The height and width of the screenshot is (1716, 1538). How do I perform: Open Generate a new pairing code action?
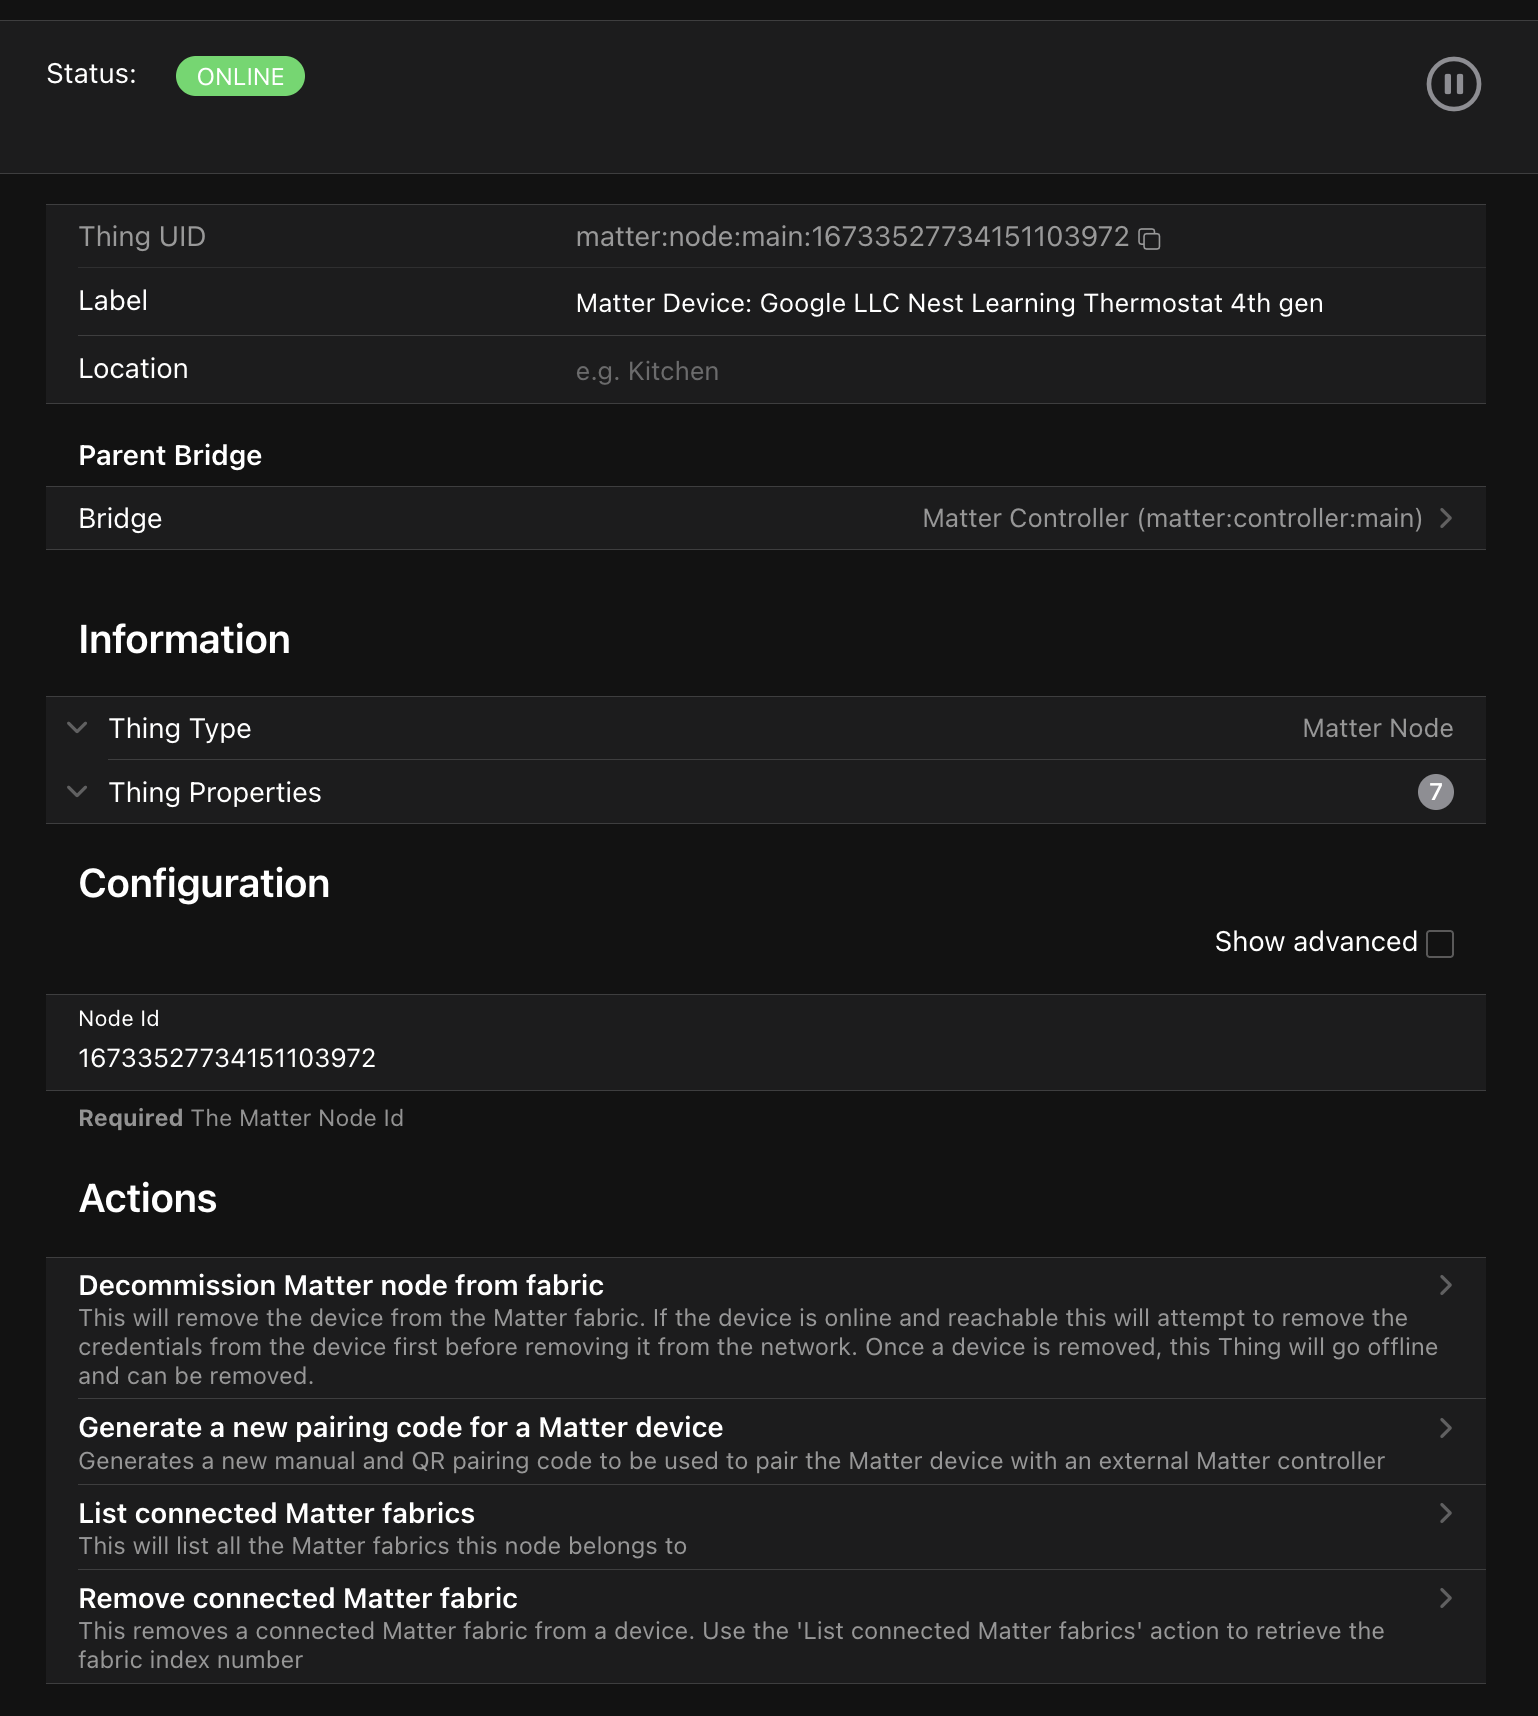point(400,1428)
